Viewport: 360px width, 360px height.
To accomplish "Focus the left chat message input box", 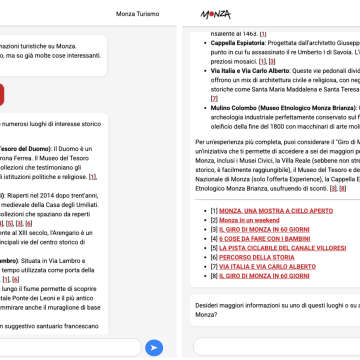I will [x=70, y=347].
